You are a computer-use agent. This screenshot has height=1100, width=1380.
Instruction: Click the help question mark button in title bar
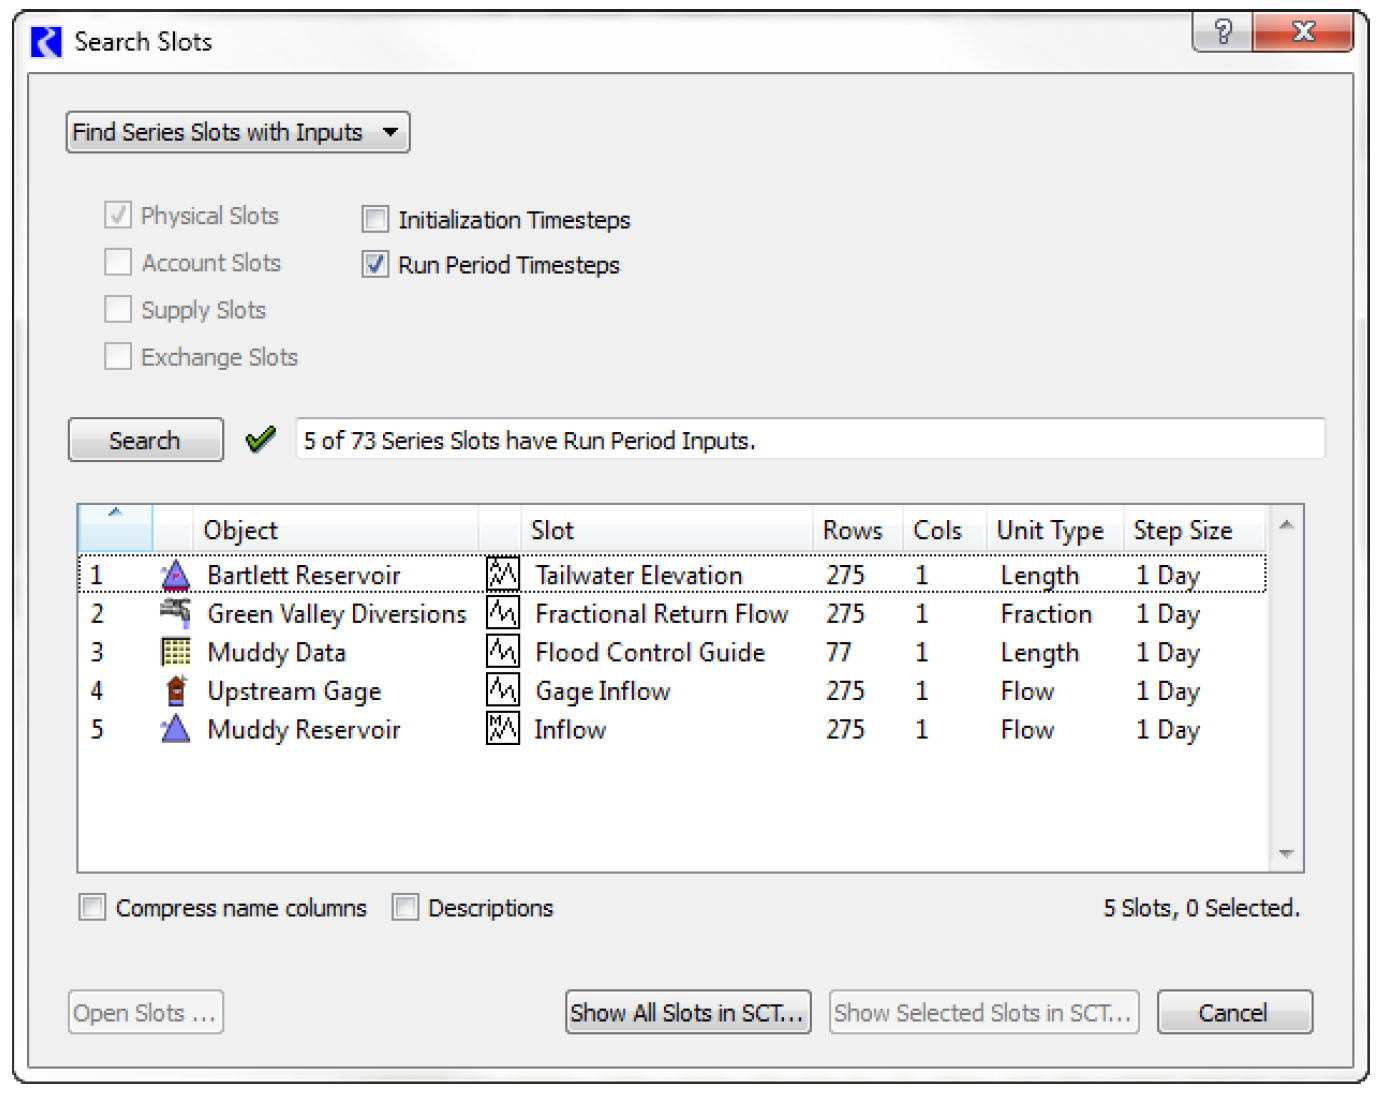pyautogui.click(x=1223, y=32)
